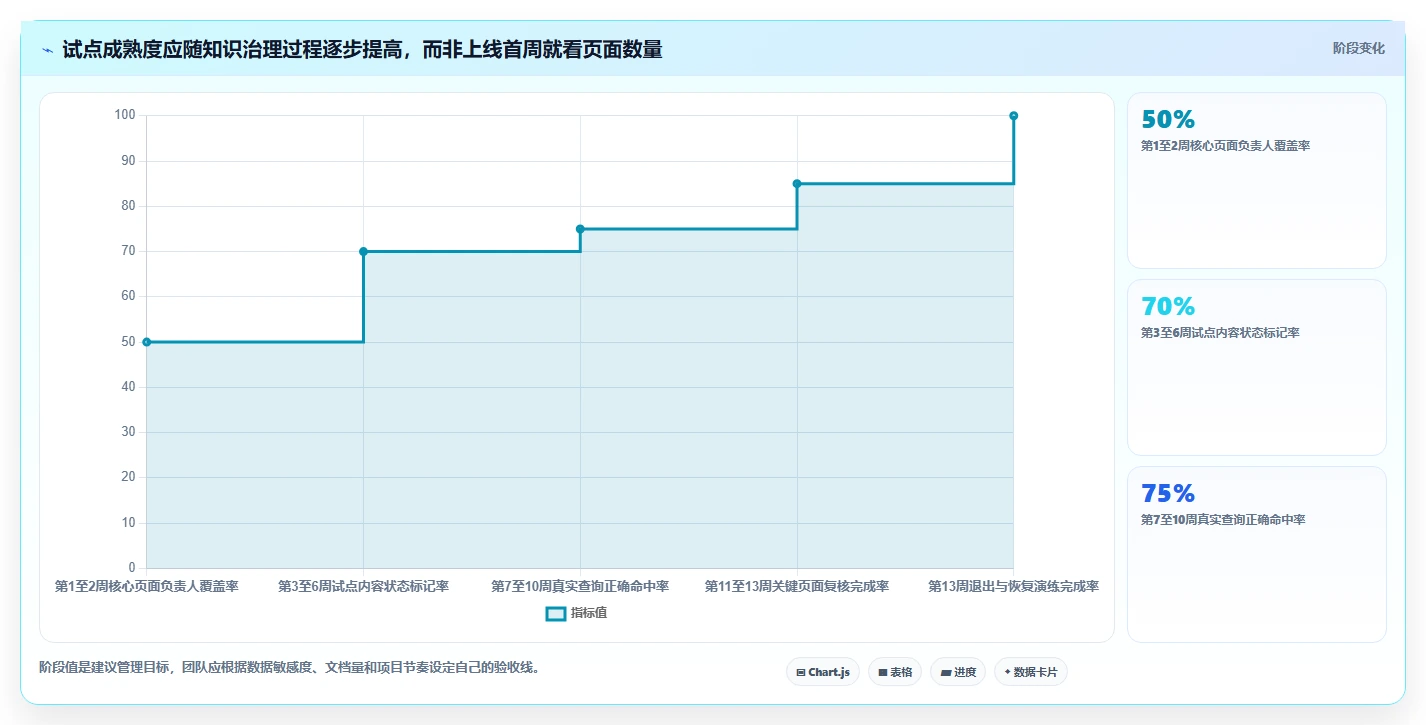Click y-axis tick label 10
This screenshot has height=725, width=1426.
pyautogui.click(x=128, y=523)
